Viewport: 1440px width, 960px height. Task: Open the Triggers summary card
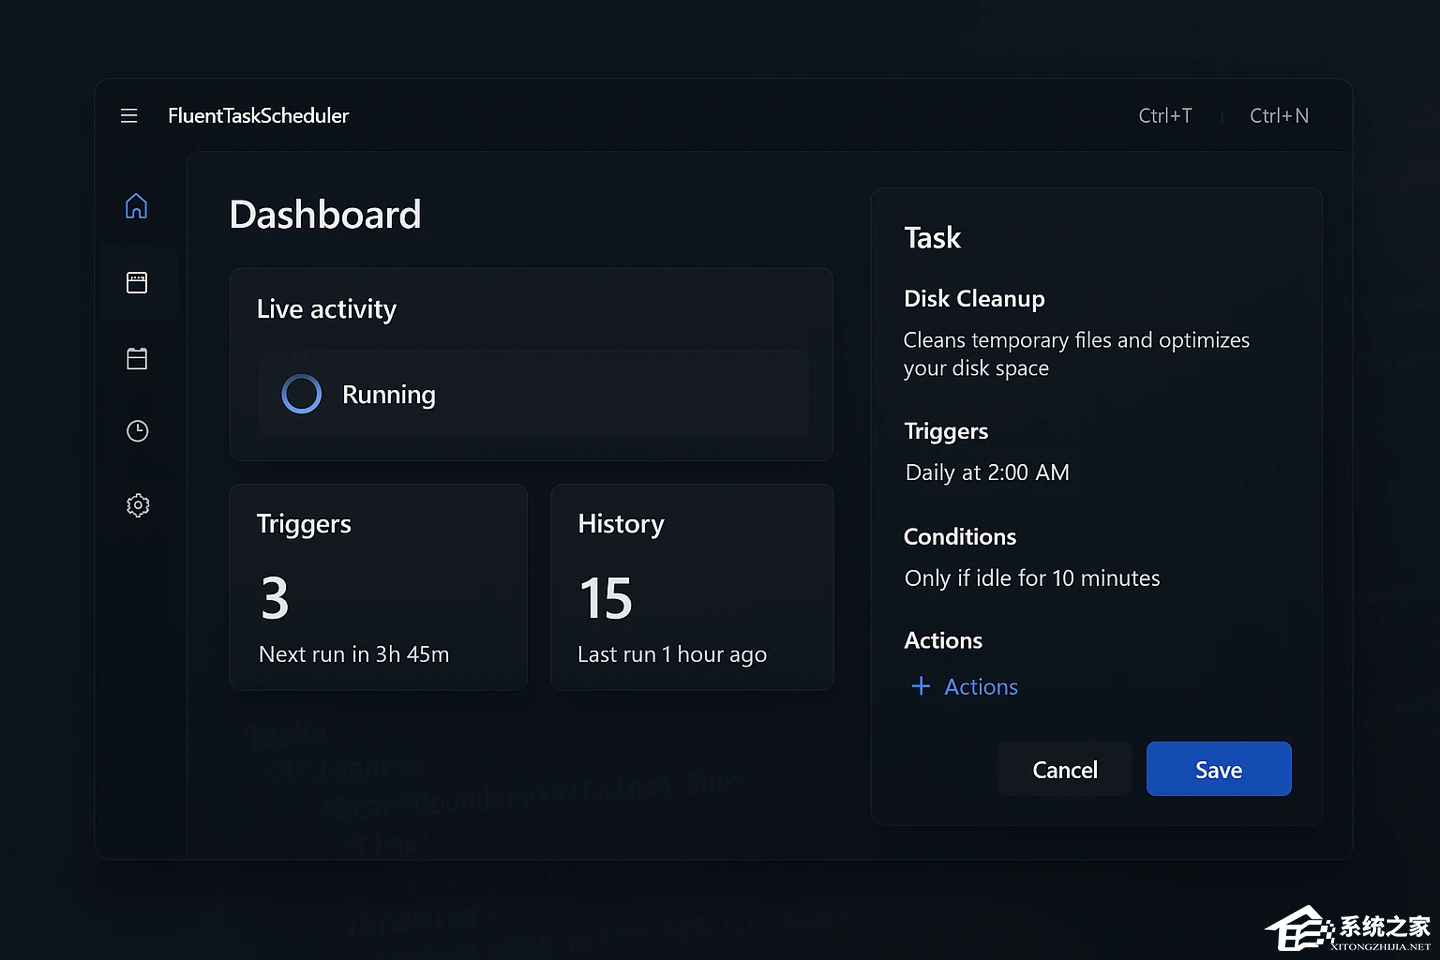pyautogui.click(x=379, y=587)
